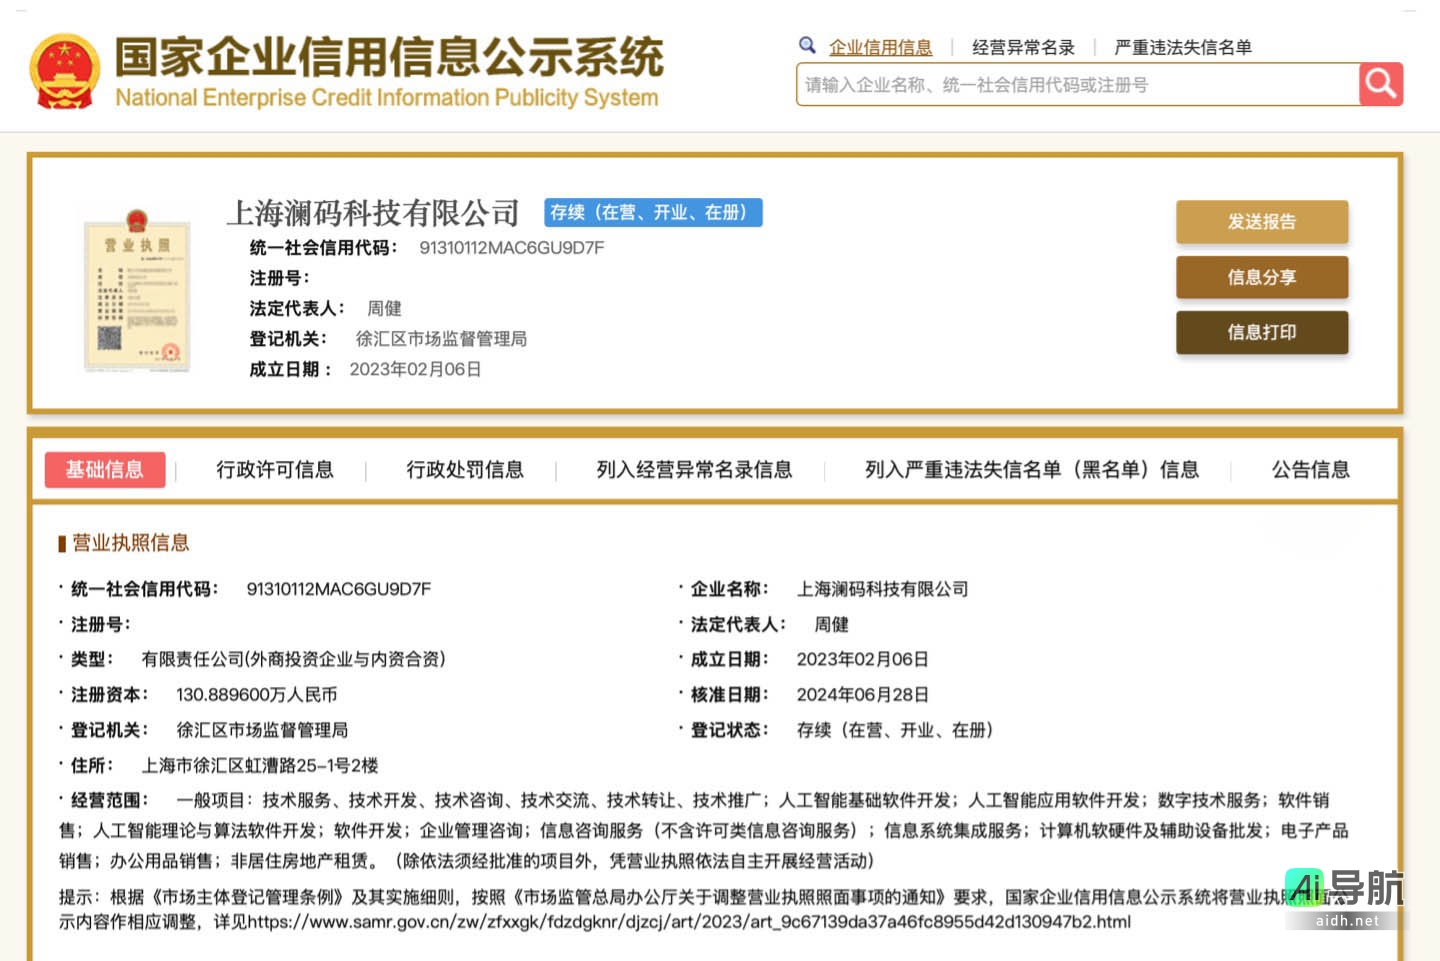Image resolution: width=1440 pixels, height=961 pixels.
Task: Click the address 上海市徐汇区虹漕路25-1号2楼
Action: (x=260, y=765)
